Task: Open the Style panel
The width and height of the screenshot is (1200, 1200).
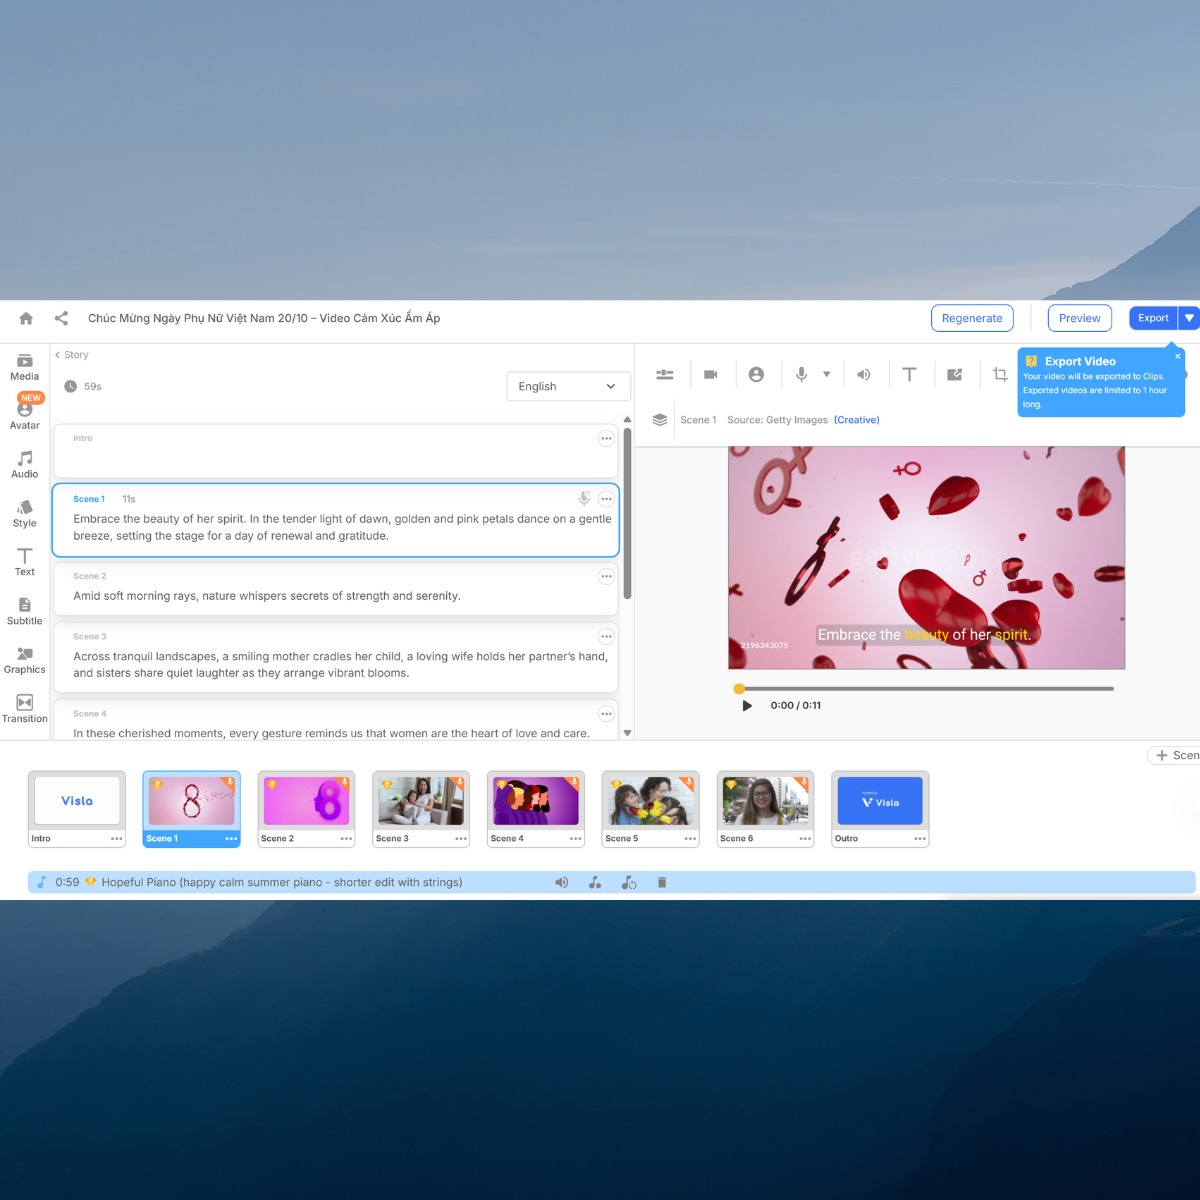Action: click(25, 514)
